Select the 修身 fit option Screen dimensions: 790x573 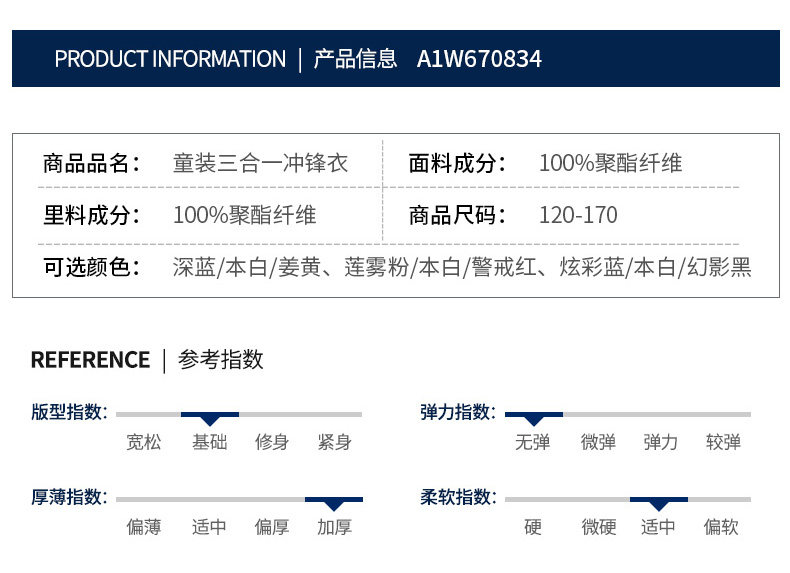coord(272,442)
